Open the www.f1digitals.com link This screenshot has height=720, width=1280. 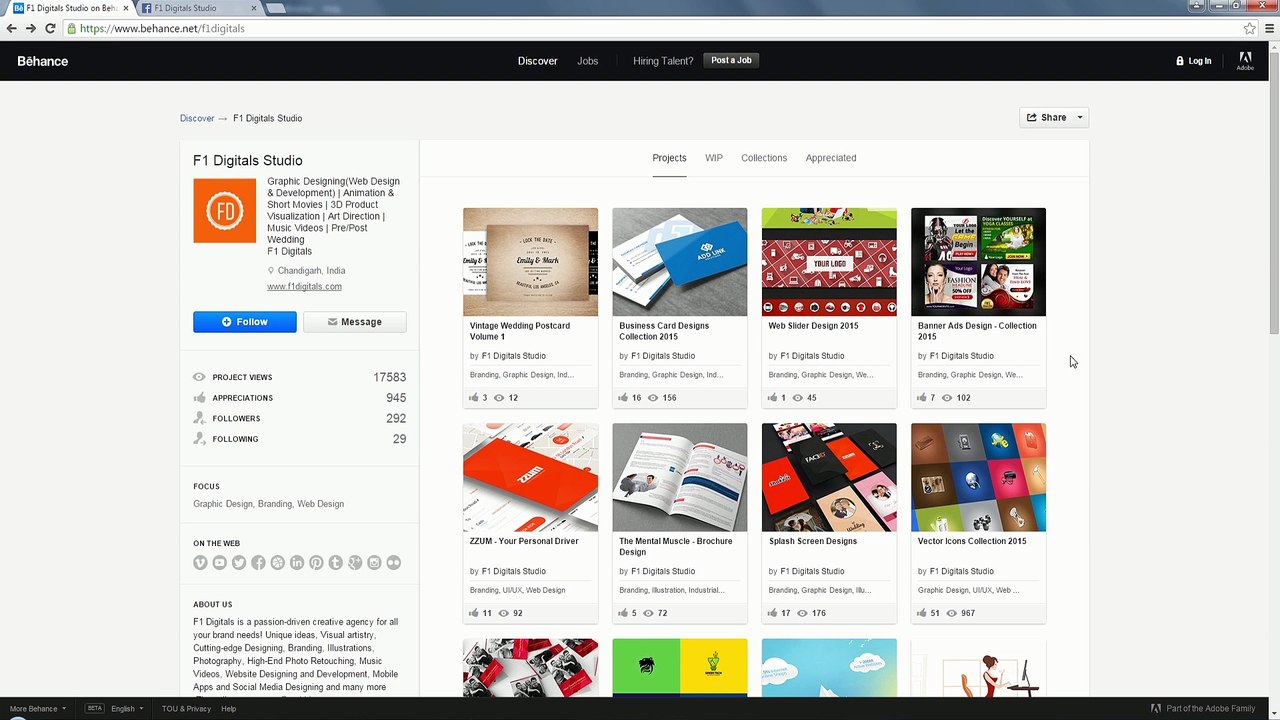point(304,286)
